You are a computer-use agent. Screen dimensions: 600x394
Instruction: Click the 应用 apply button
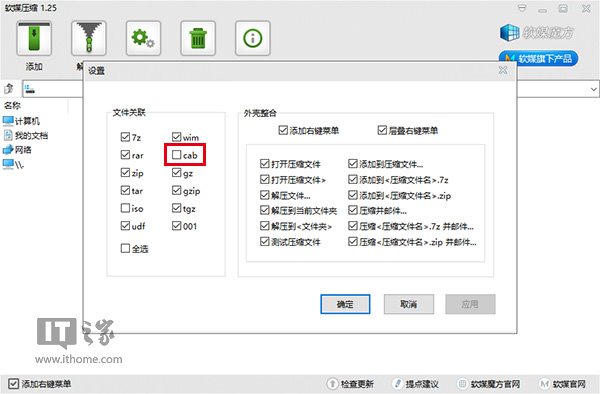tap(470, 304)
